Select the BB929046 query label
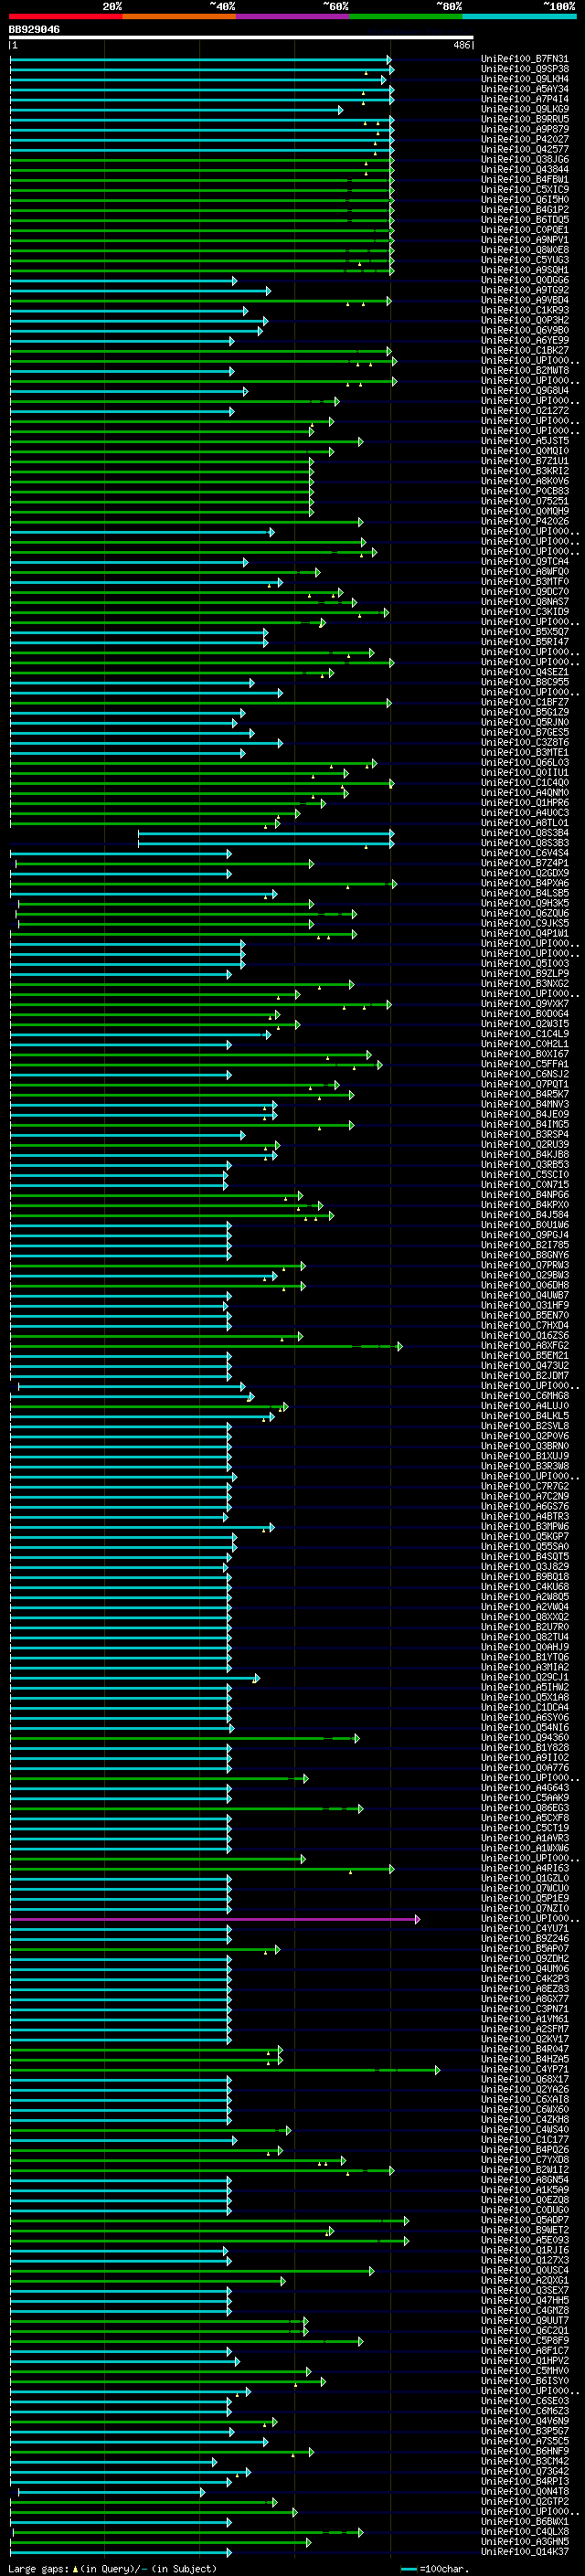585x2576 pixels. (x=34, y=30)
